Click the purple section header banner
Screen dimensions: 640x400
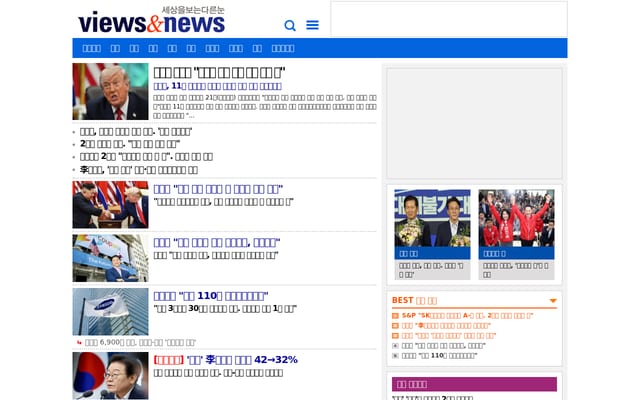[474, 384]
